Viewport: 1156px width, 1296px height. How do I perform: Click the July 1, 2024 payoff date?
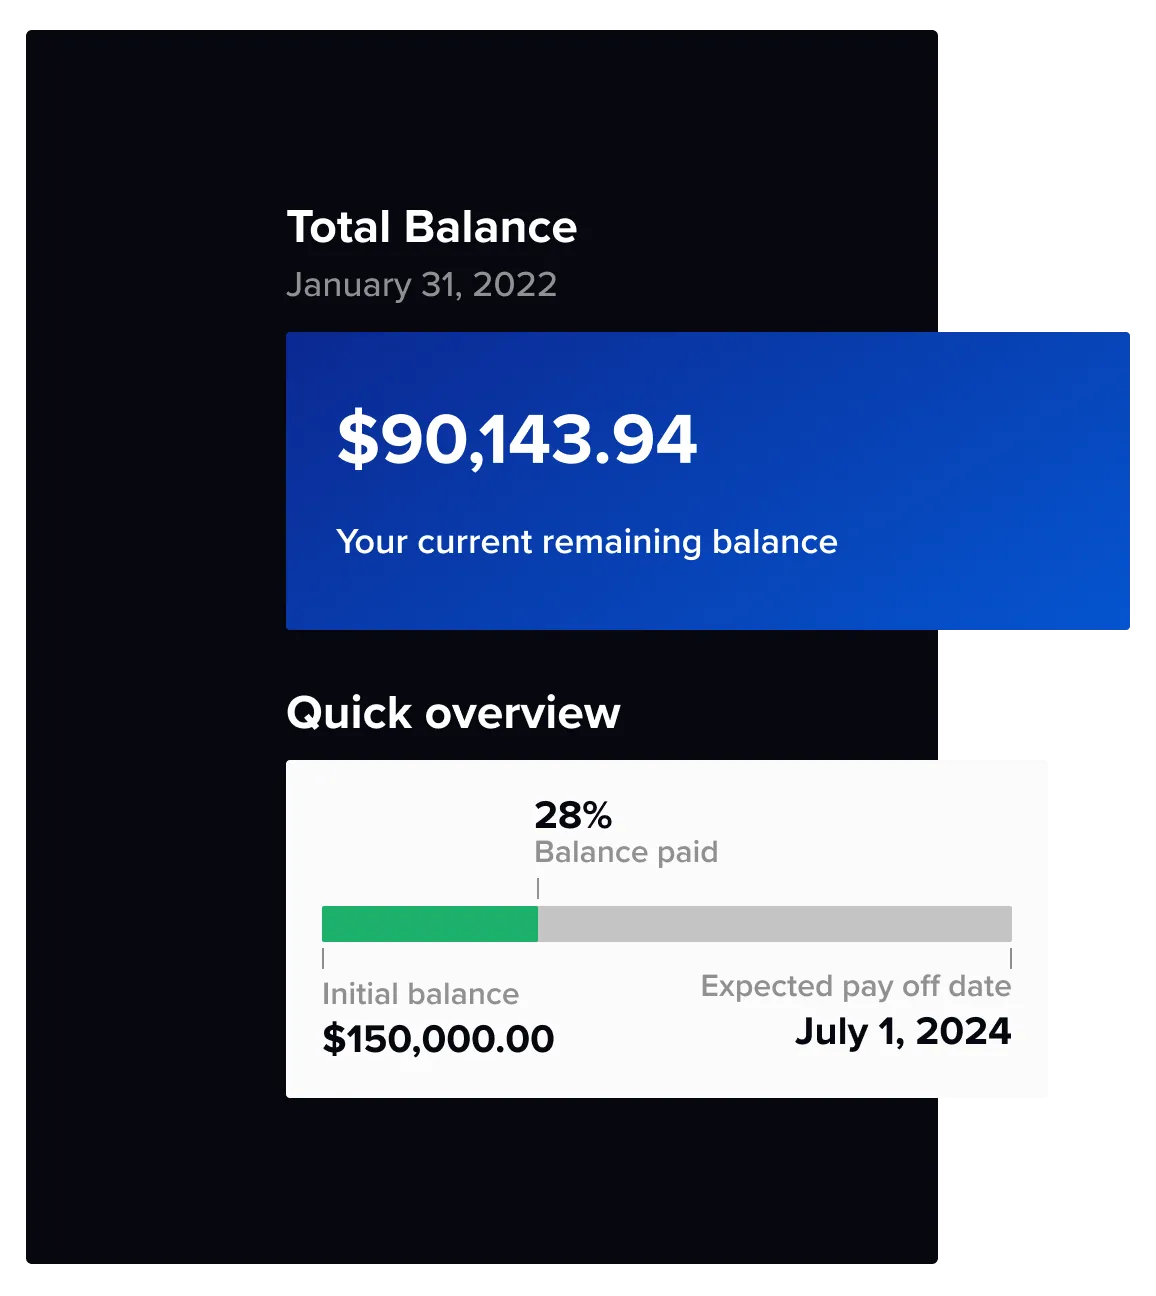point(903,1031)
